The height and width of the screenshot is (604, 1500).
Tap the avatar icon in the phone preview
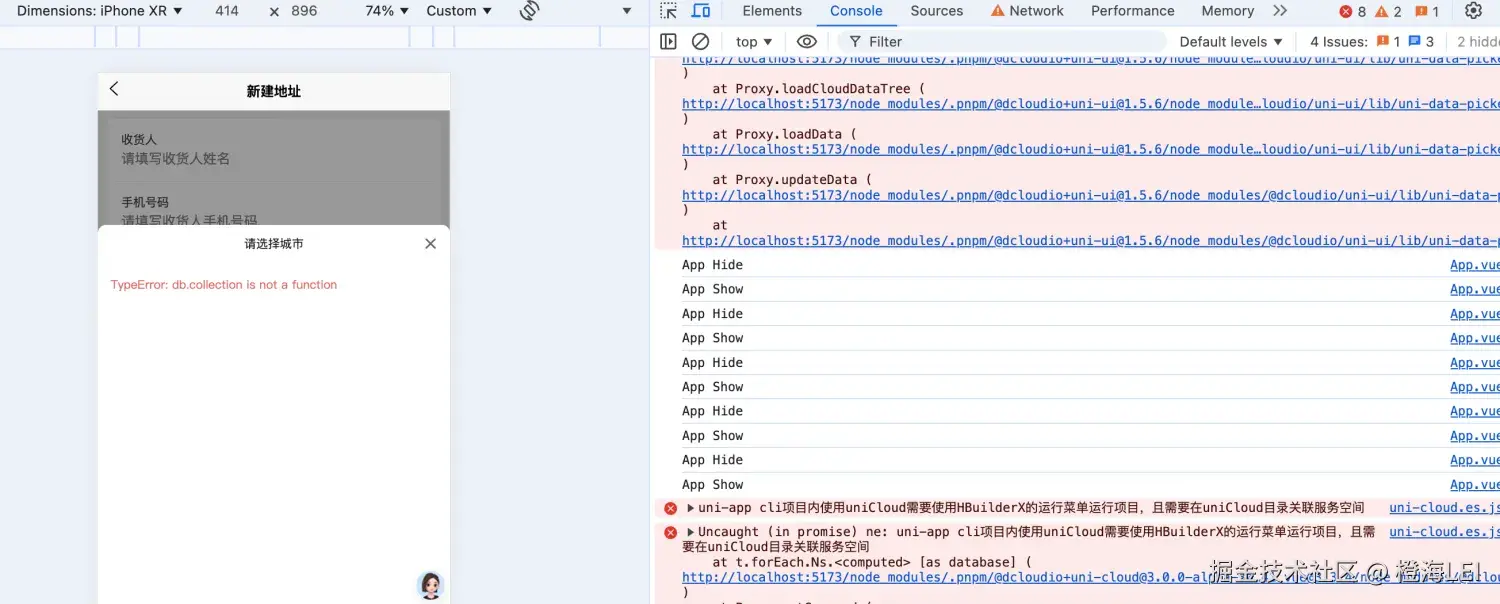tap(430, 585)
